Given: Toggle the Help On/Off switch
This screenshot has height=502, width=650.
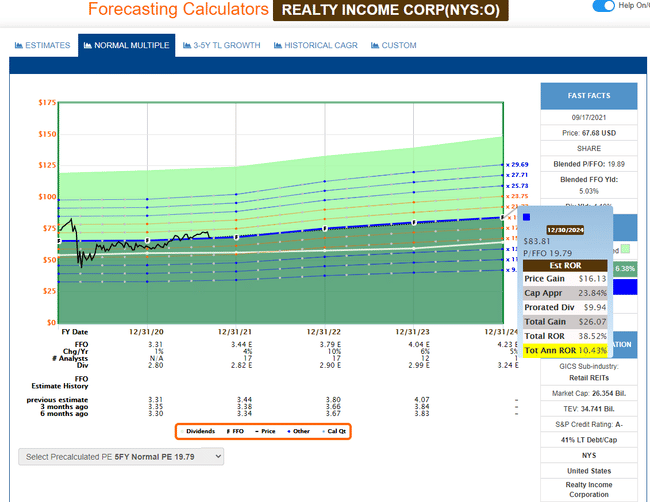Looking at the screenshot, I should tap(603, 6).
